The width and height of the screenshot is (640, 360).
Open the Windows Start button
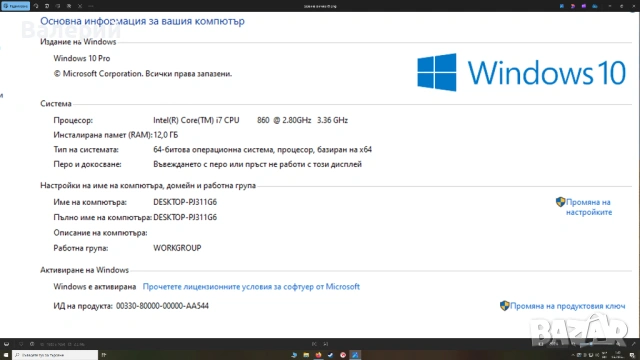pos(6,355)
